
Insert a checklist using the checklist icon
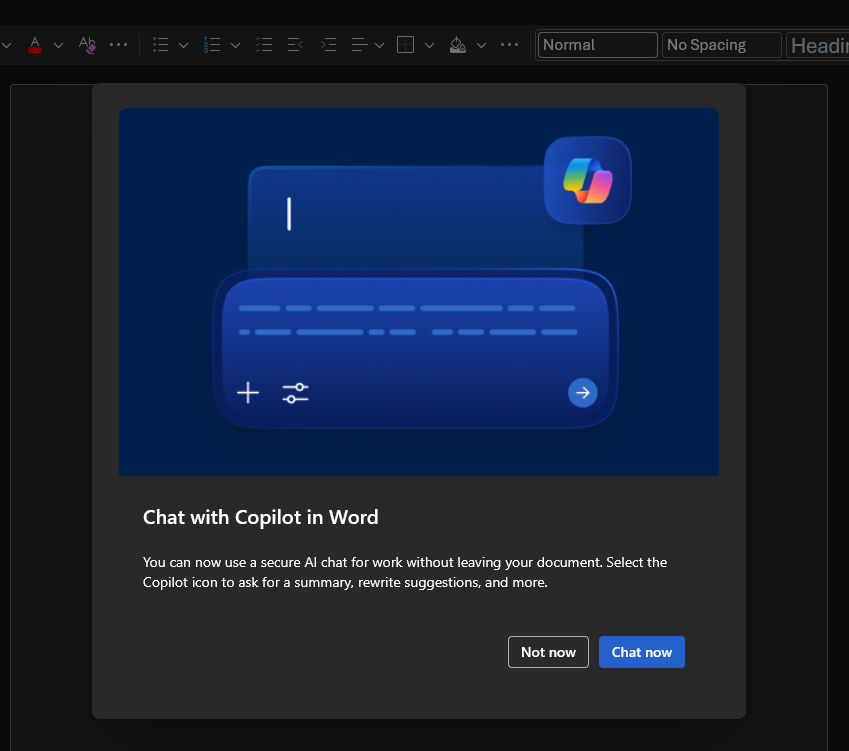(x=264, y=45)
